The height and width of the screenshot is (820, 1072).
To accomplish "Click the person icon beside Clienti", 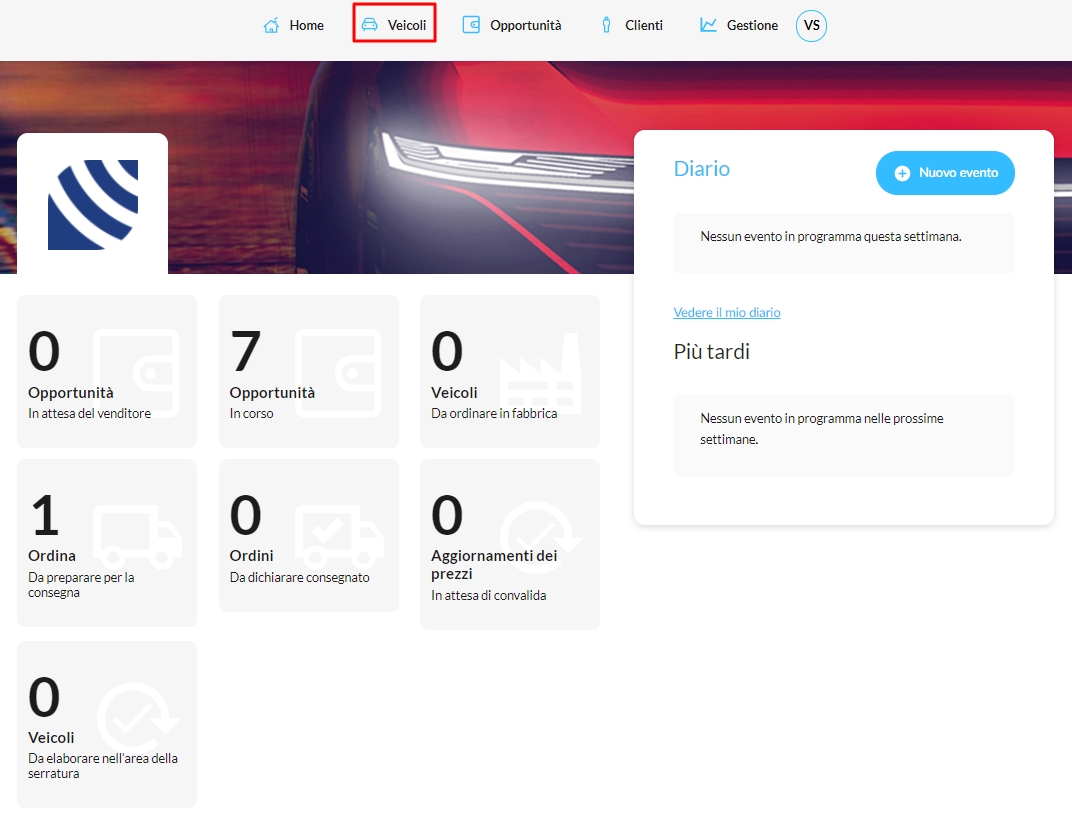I will pos(606,25).
